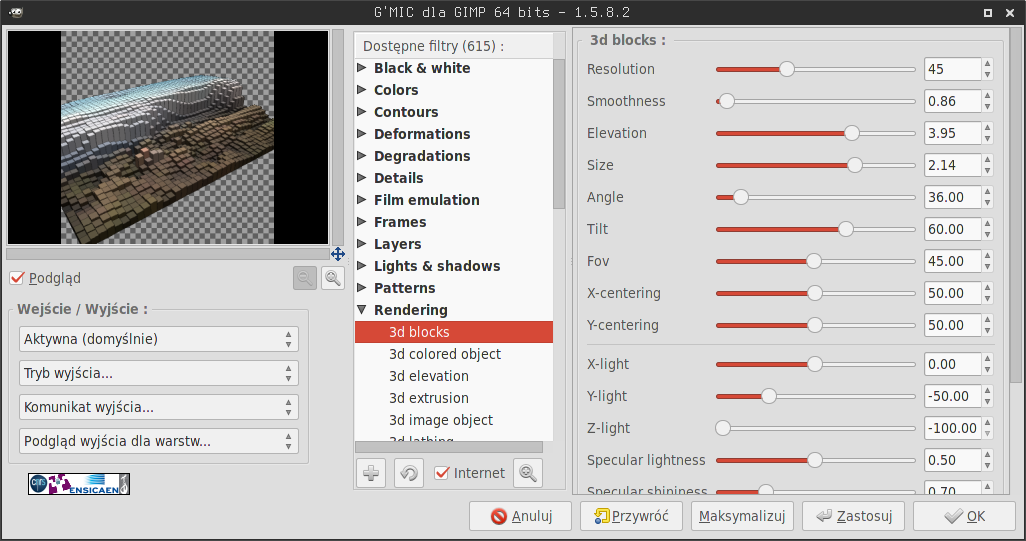This screenshot has height=541, width=1026.
Task: Click the Y-light slider handle
Action: [768, 396]
